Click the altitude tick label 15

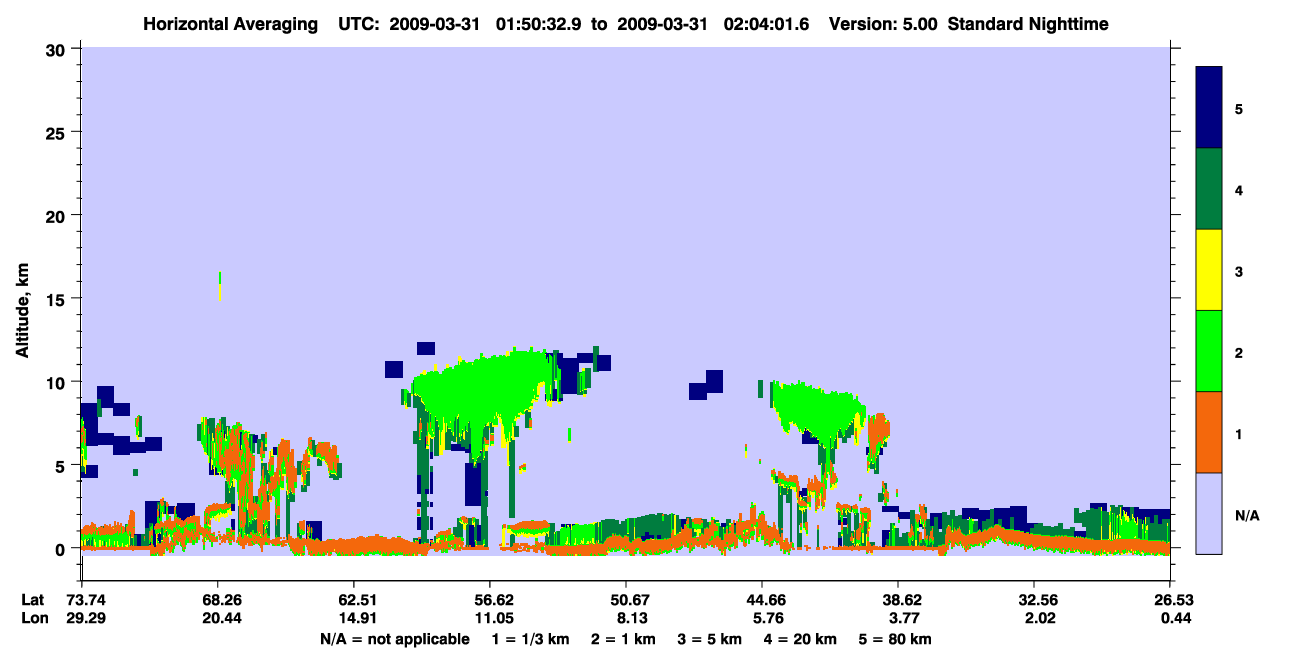point(58,299)
